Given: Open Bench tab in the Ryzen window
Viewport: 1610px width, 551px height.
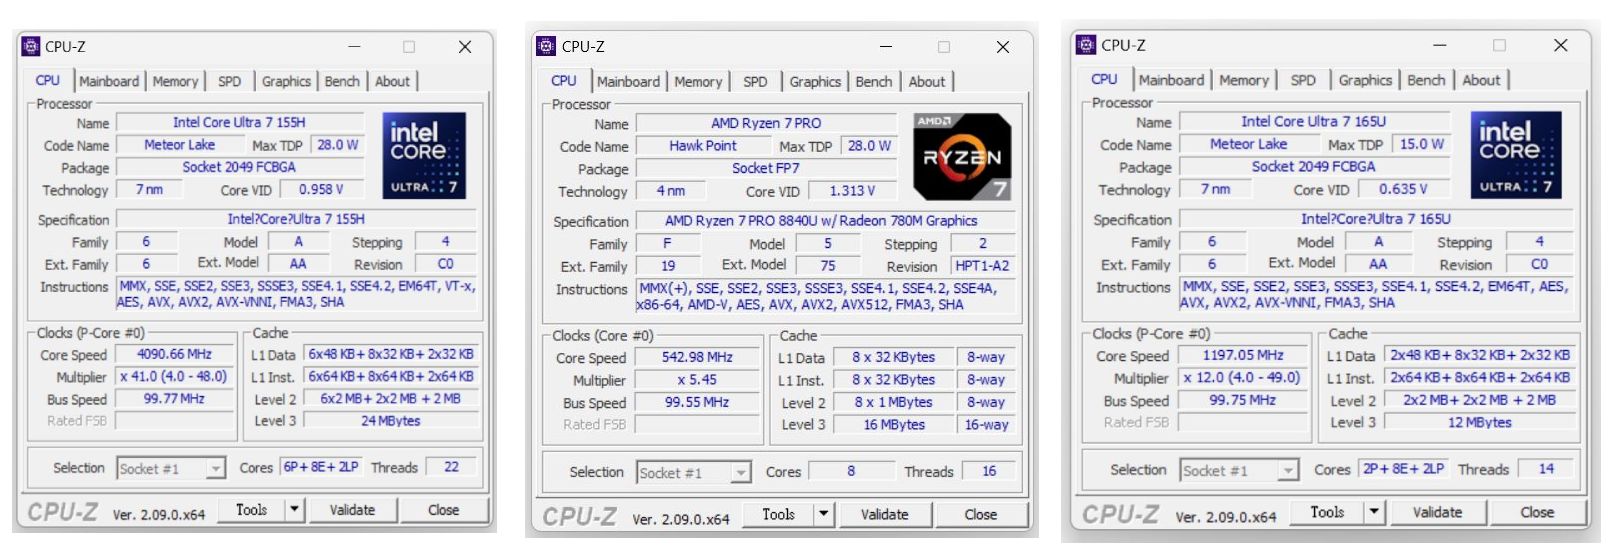Looking at the screenshot, I should pos(873,82).
